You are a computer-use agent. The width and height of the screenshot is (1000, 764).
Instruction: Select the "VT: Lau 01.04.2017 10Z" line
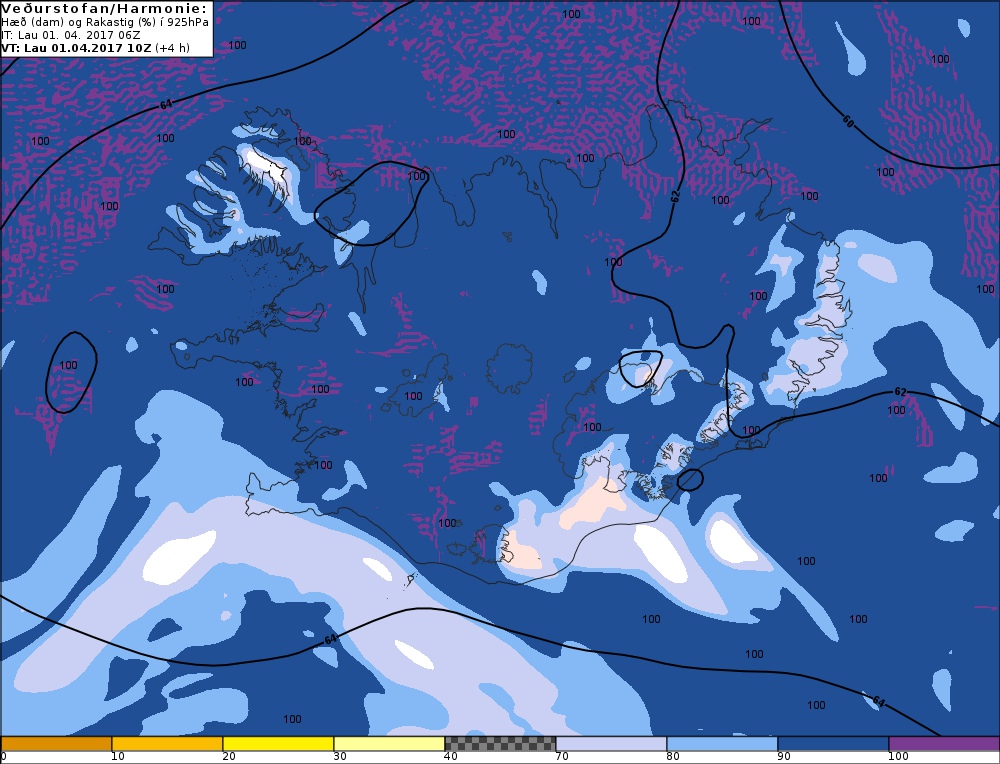point(75,47)
